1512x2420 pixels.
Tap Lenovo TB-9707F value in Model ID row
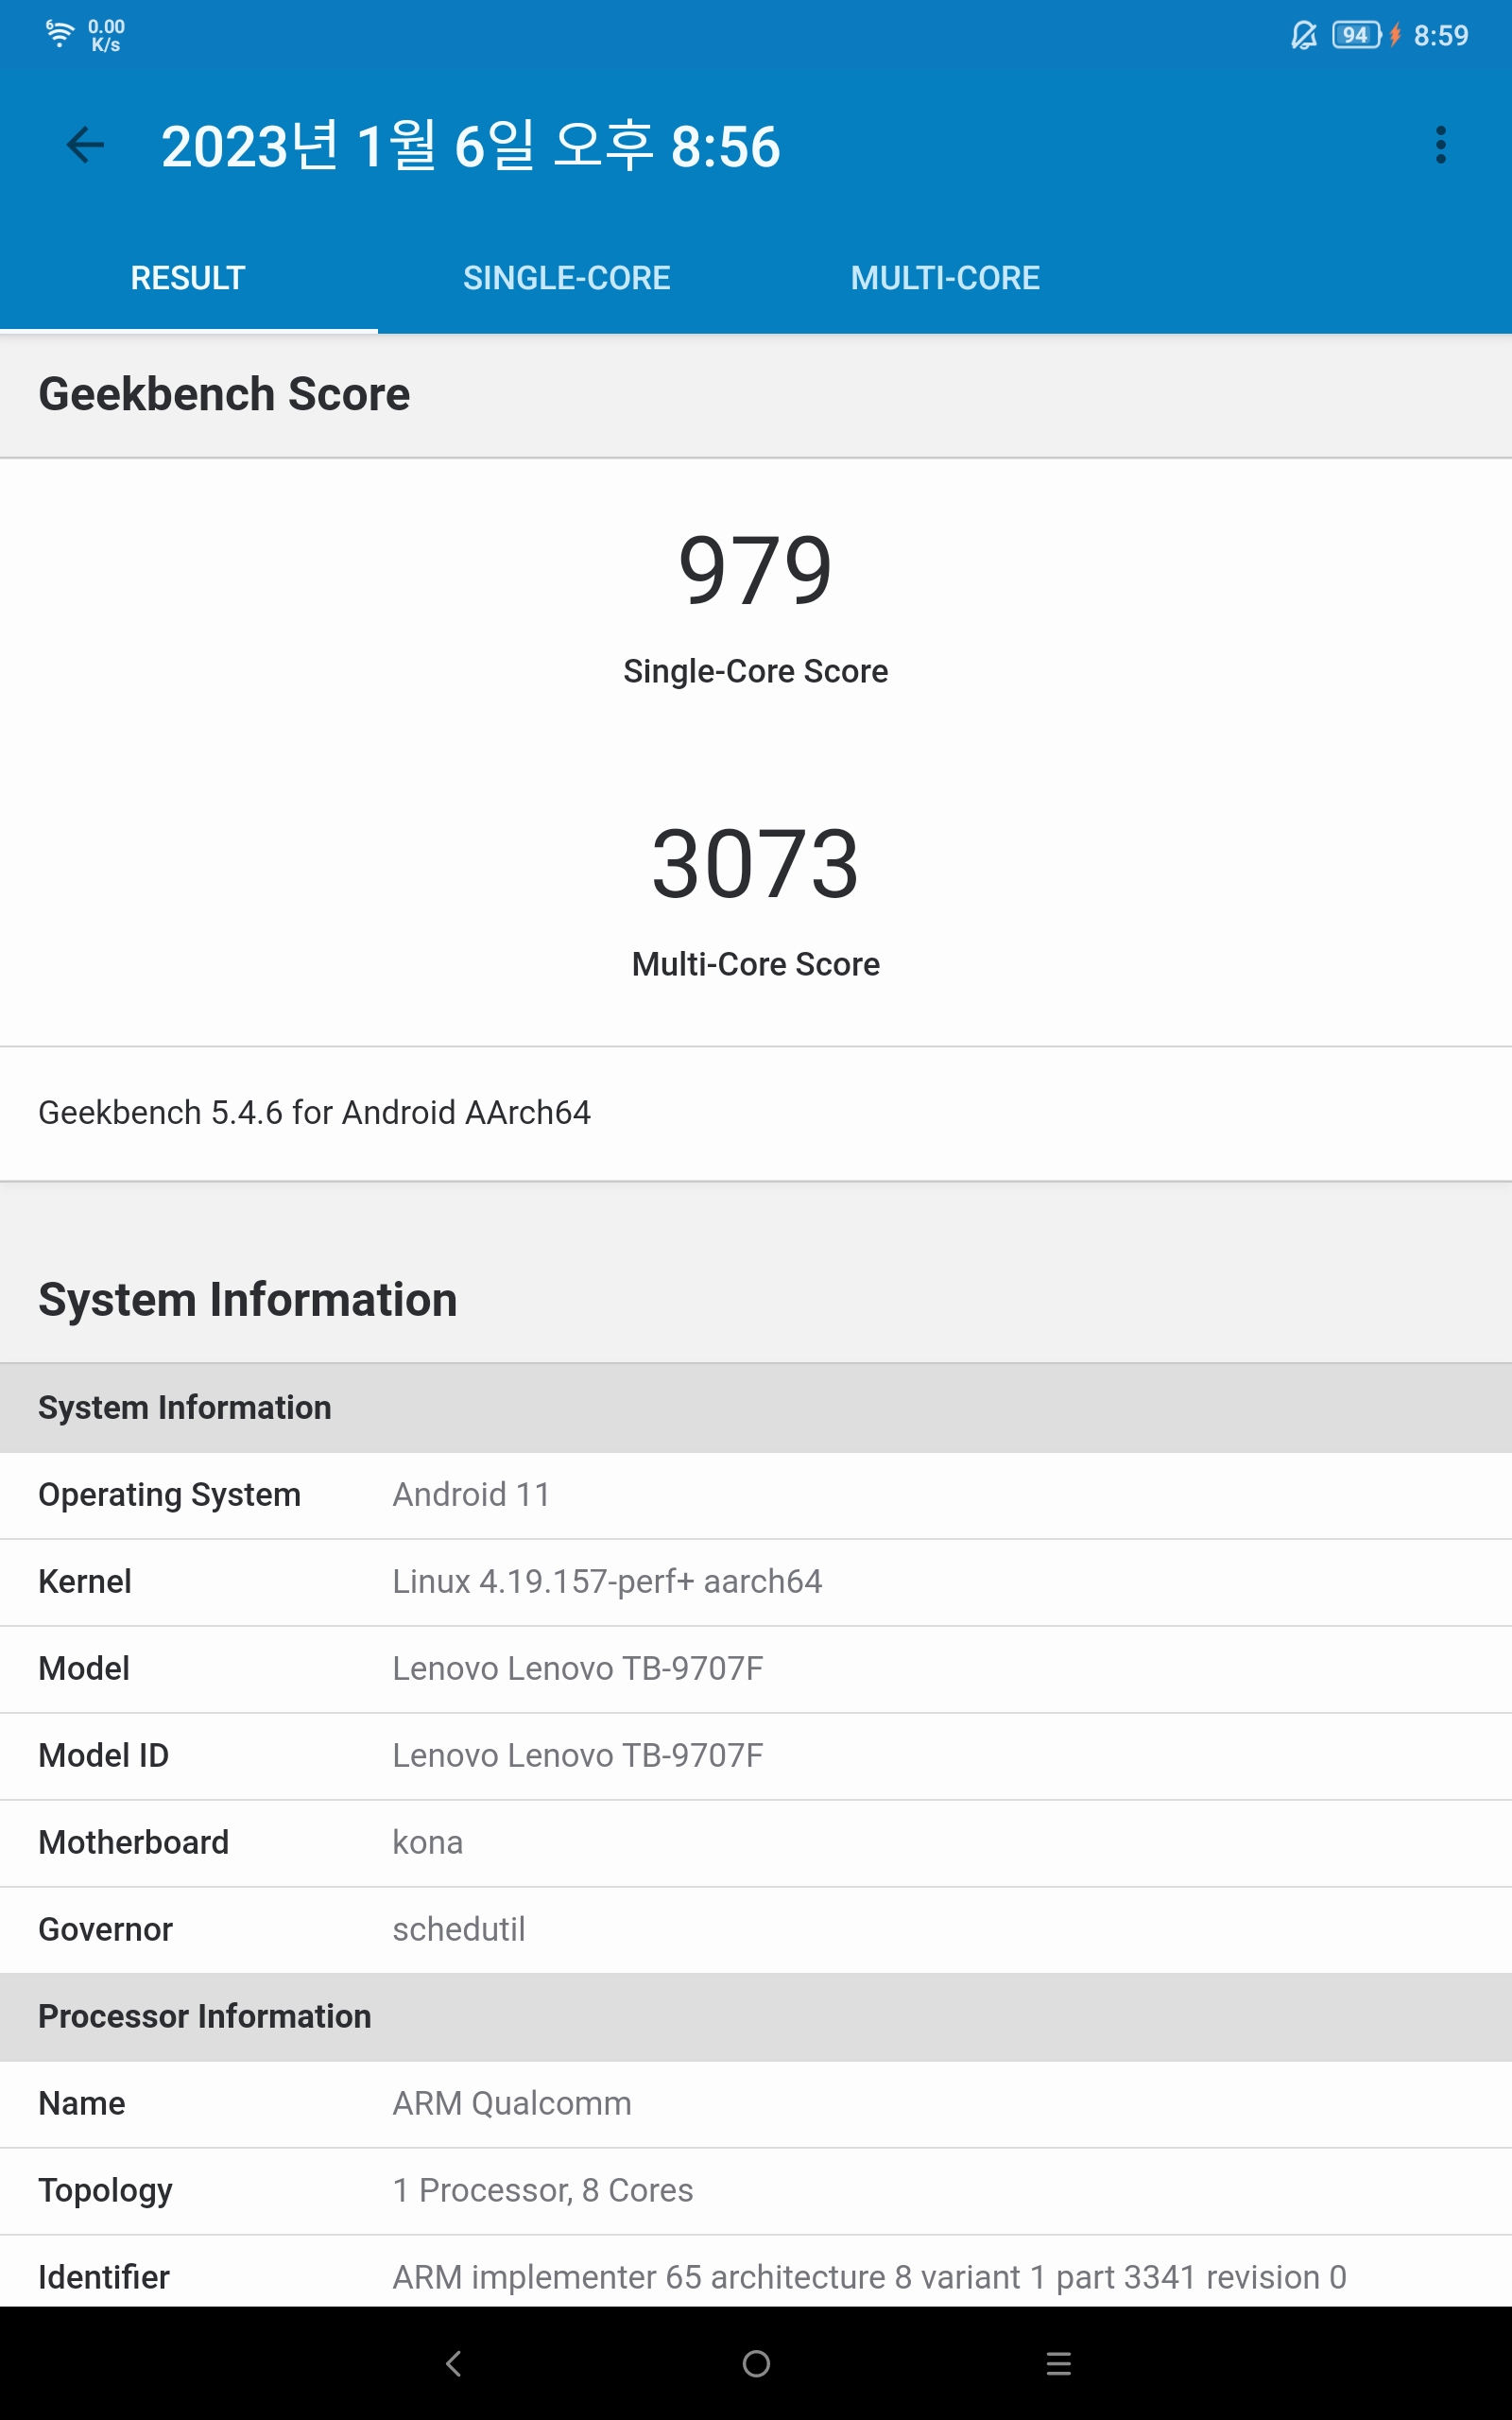578,1755
